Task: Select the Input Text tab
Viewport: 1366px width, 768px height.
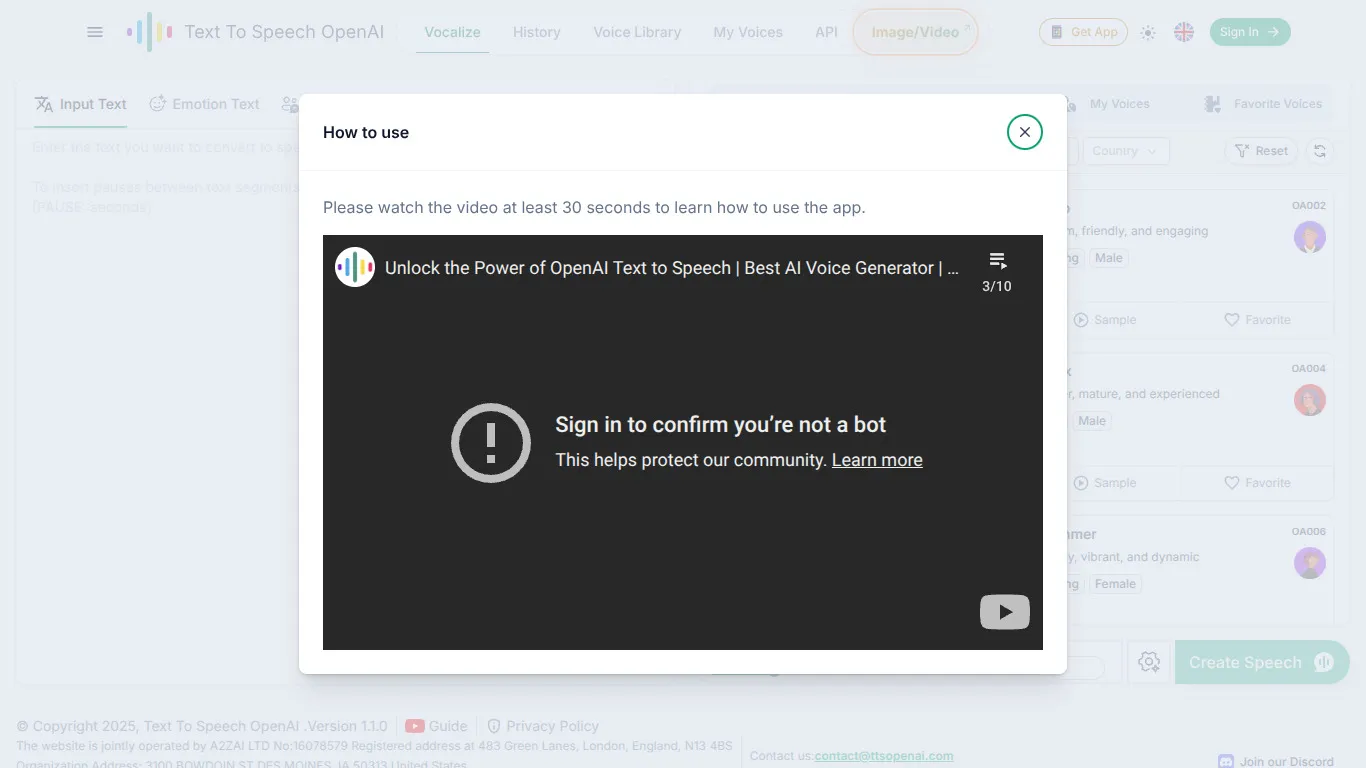Action: point(81,104)
